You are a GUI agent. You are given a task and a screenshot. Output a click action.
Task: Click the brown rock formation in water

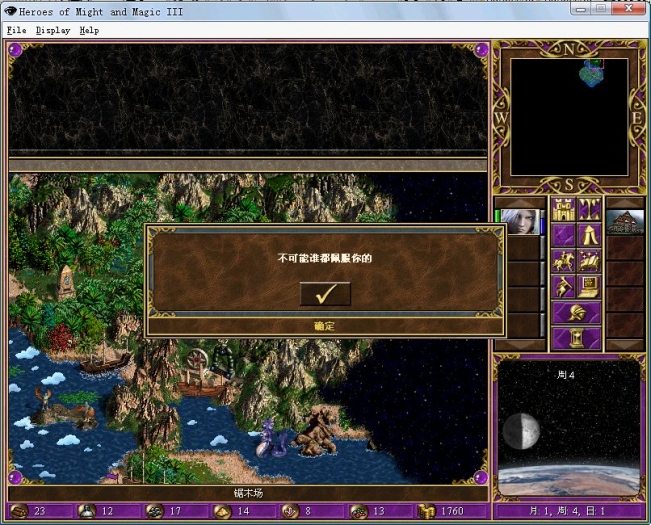pyautogui.click(x=317, y=432)
